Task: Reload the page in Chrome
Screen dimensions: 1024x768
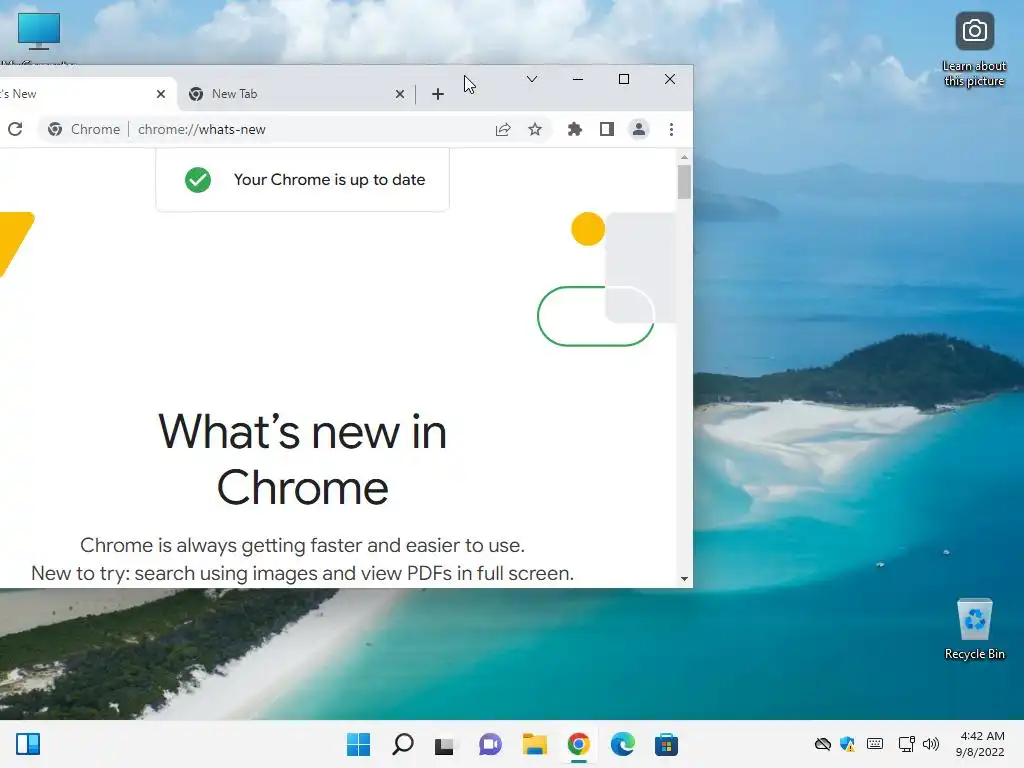Action: tap(15, 129)
